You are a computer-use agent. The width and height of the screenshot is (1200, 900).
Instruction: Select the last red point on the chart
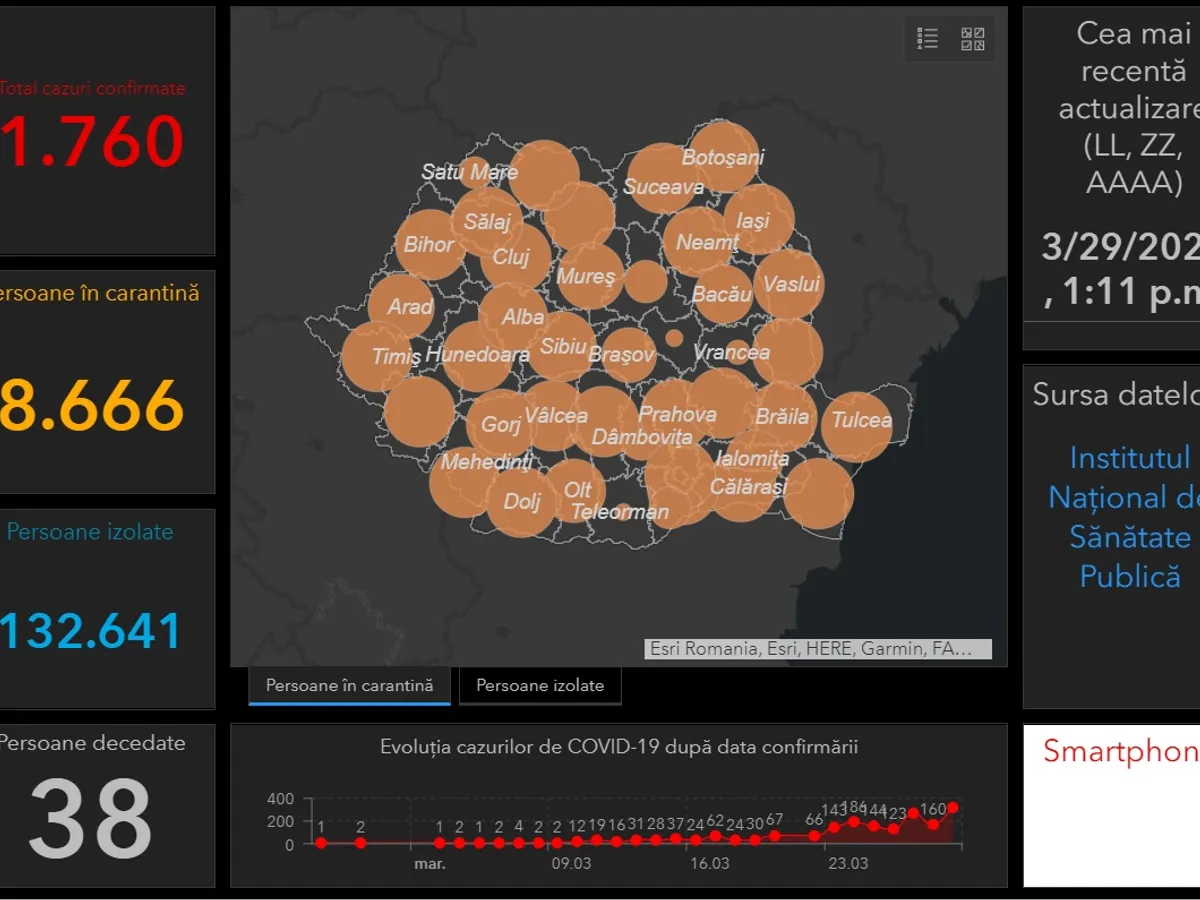tap(953, 807)
